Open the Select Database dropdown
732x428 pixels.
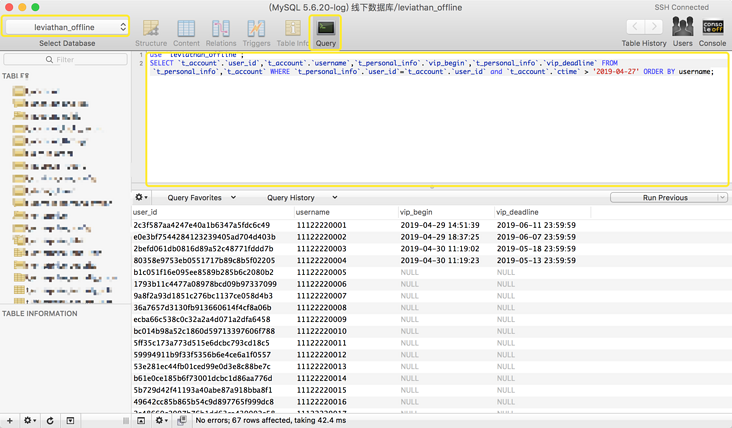[x=67, y=27]
